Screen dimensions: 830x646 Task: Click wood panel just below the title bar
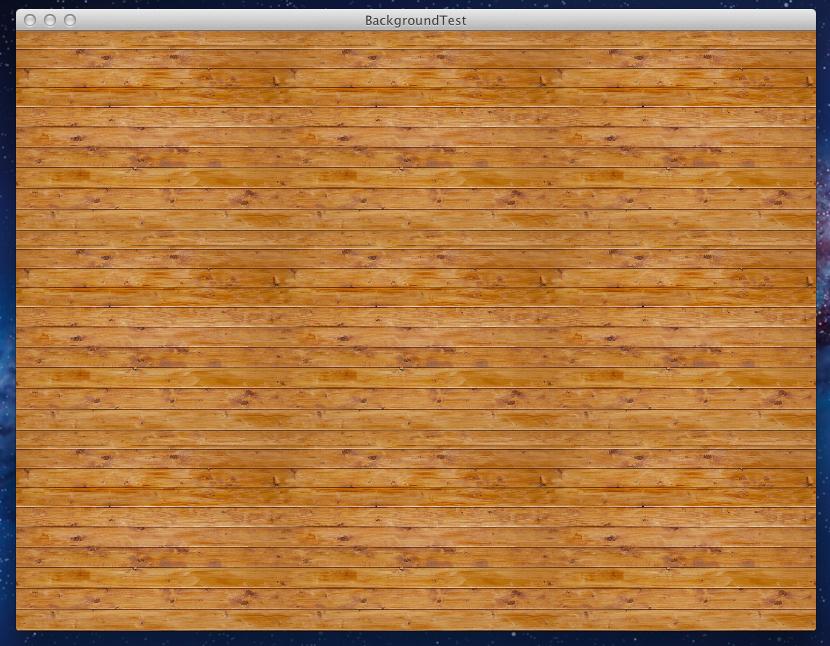[x=415, y=35]
